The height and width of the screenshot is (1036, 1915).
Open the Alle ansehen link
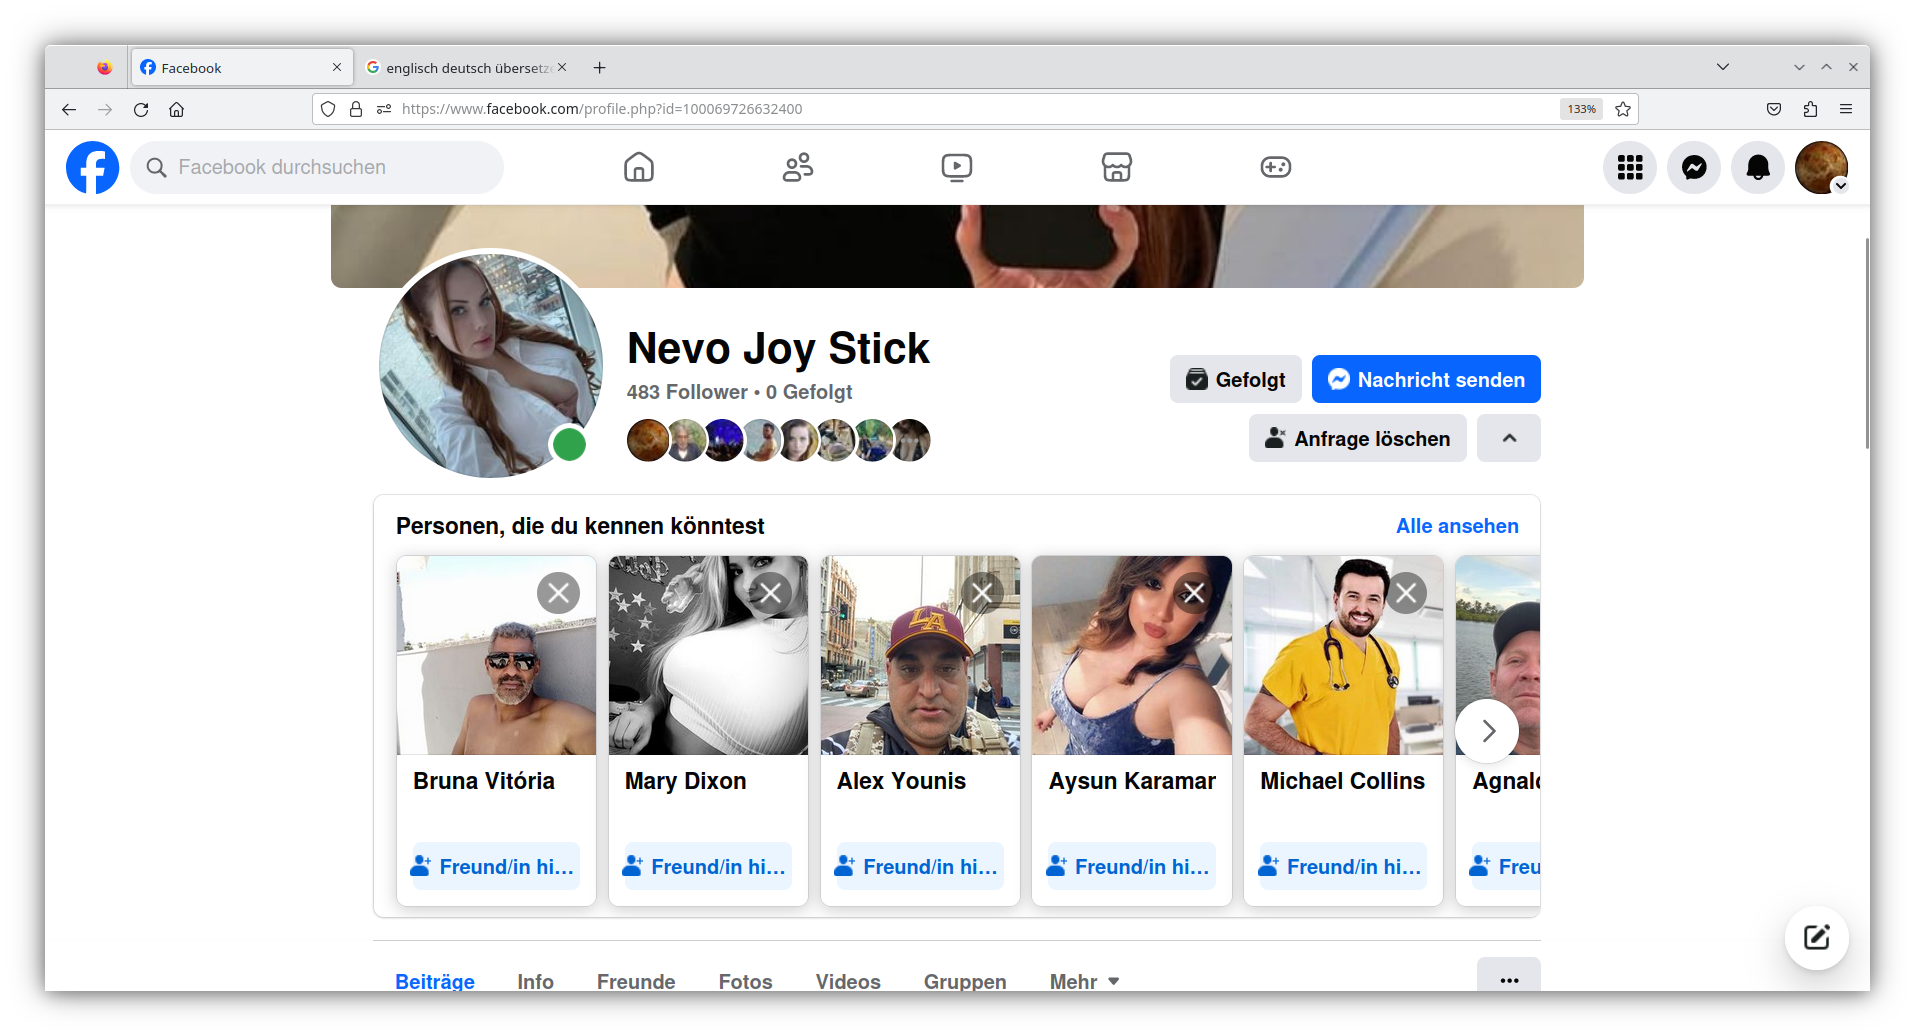1456,526
